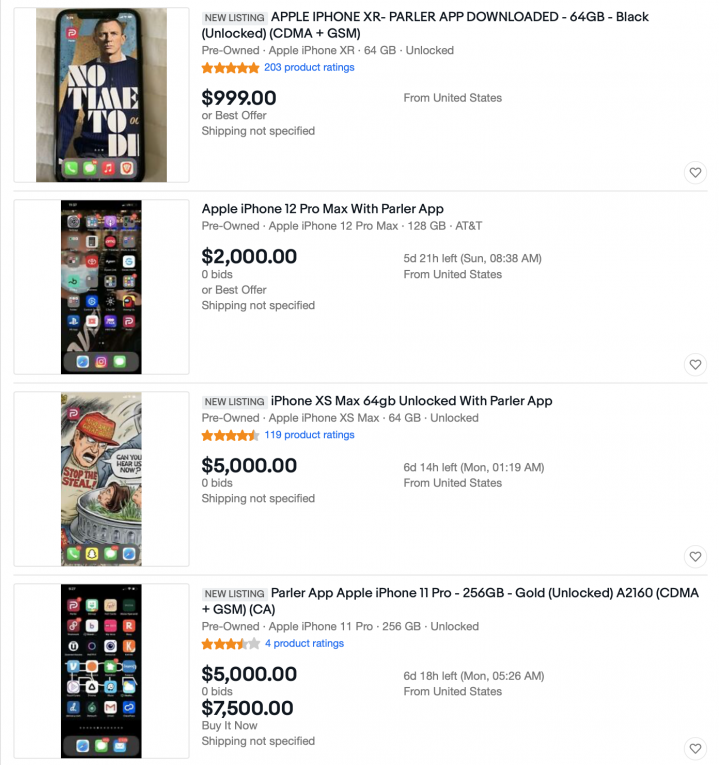
Task: Add iPhone XR listing to watchlist heart
Action: click(695, 173)
